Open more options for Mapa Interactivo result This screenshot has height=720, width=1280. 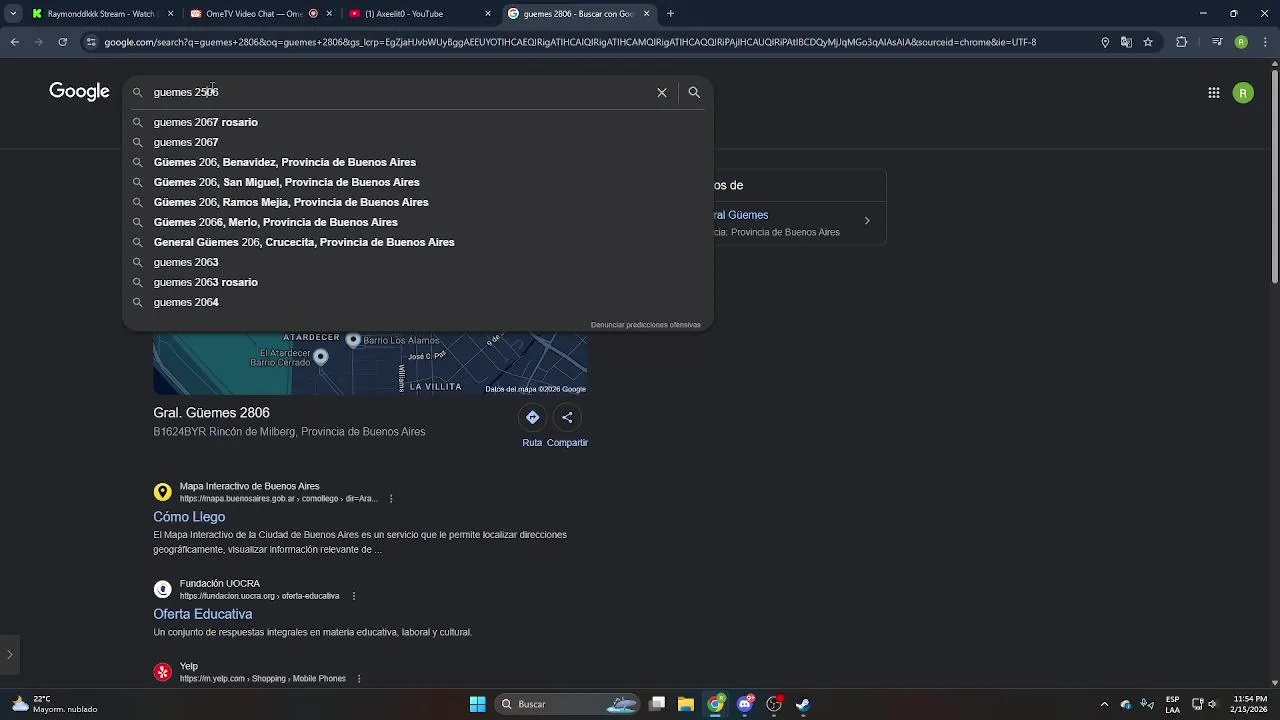391,499
